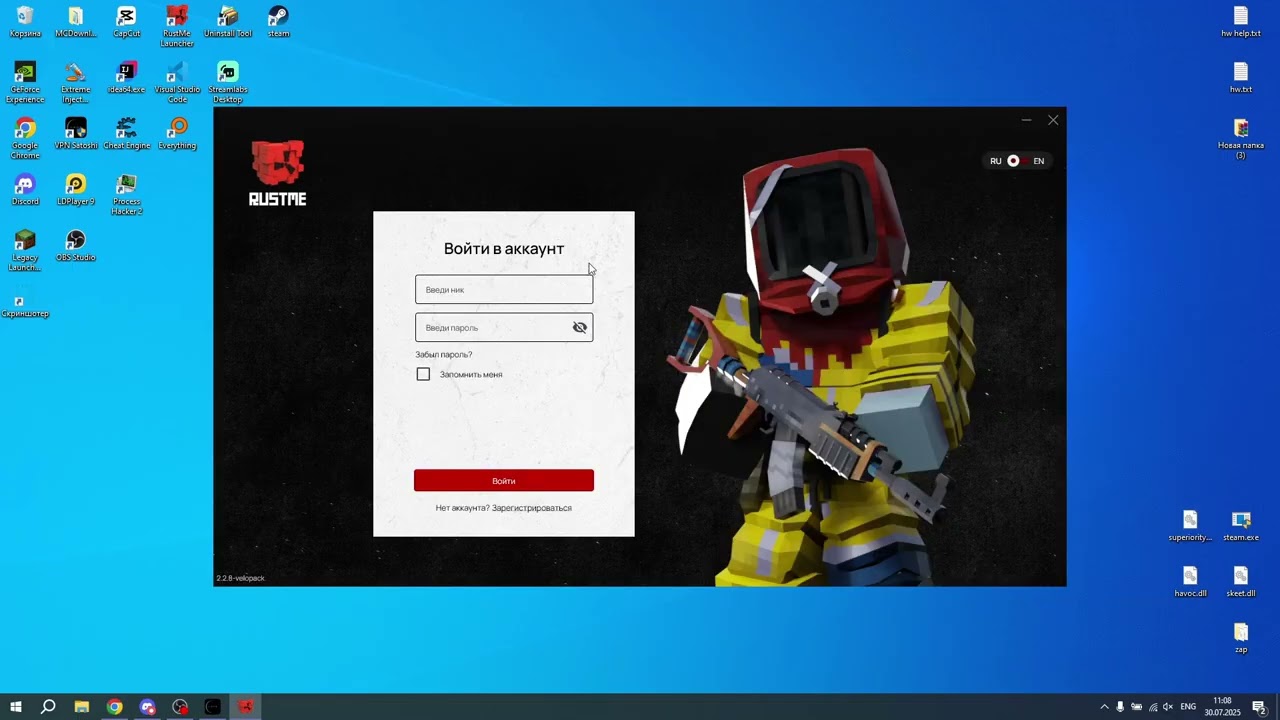Image resolution: width=1280 pixels, height=720 pixels.
Task: Select the Streamlabs Desktop shortcut
Action: [228, 83]
